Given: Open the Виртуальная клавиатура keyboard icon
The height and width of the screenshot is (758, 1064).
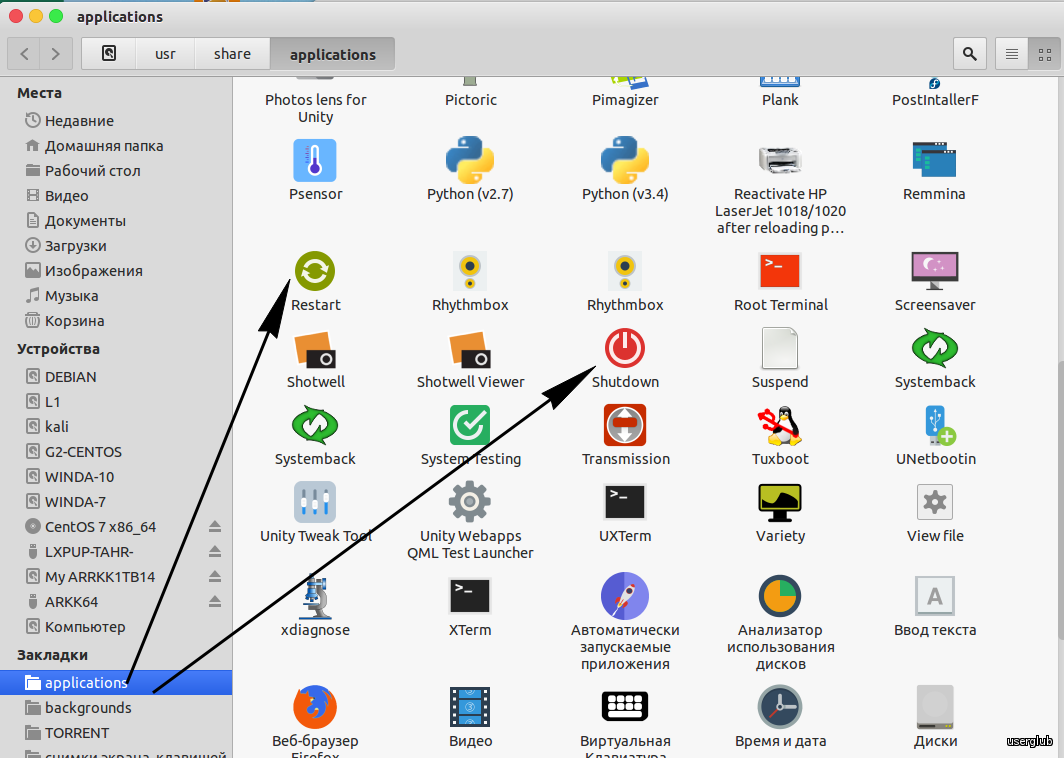Looking at the screenshot, I should [624, 706].
